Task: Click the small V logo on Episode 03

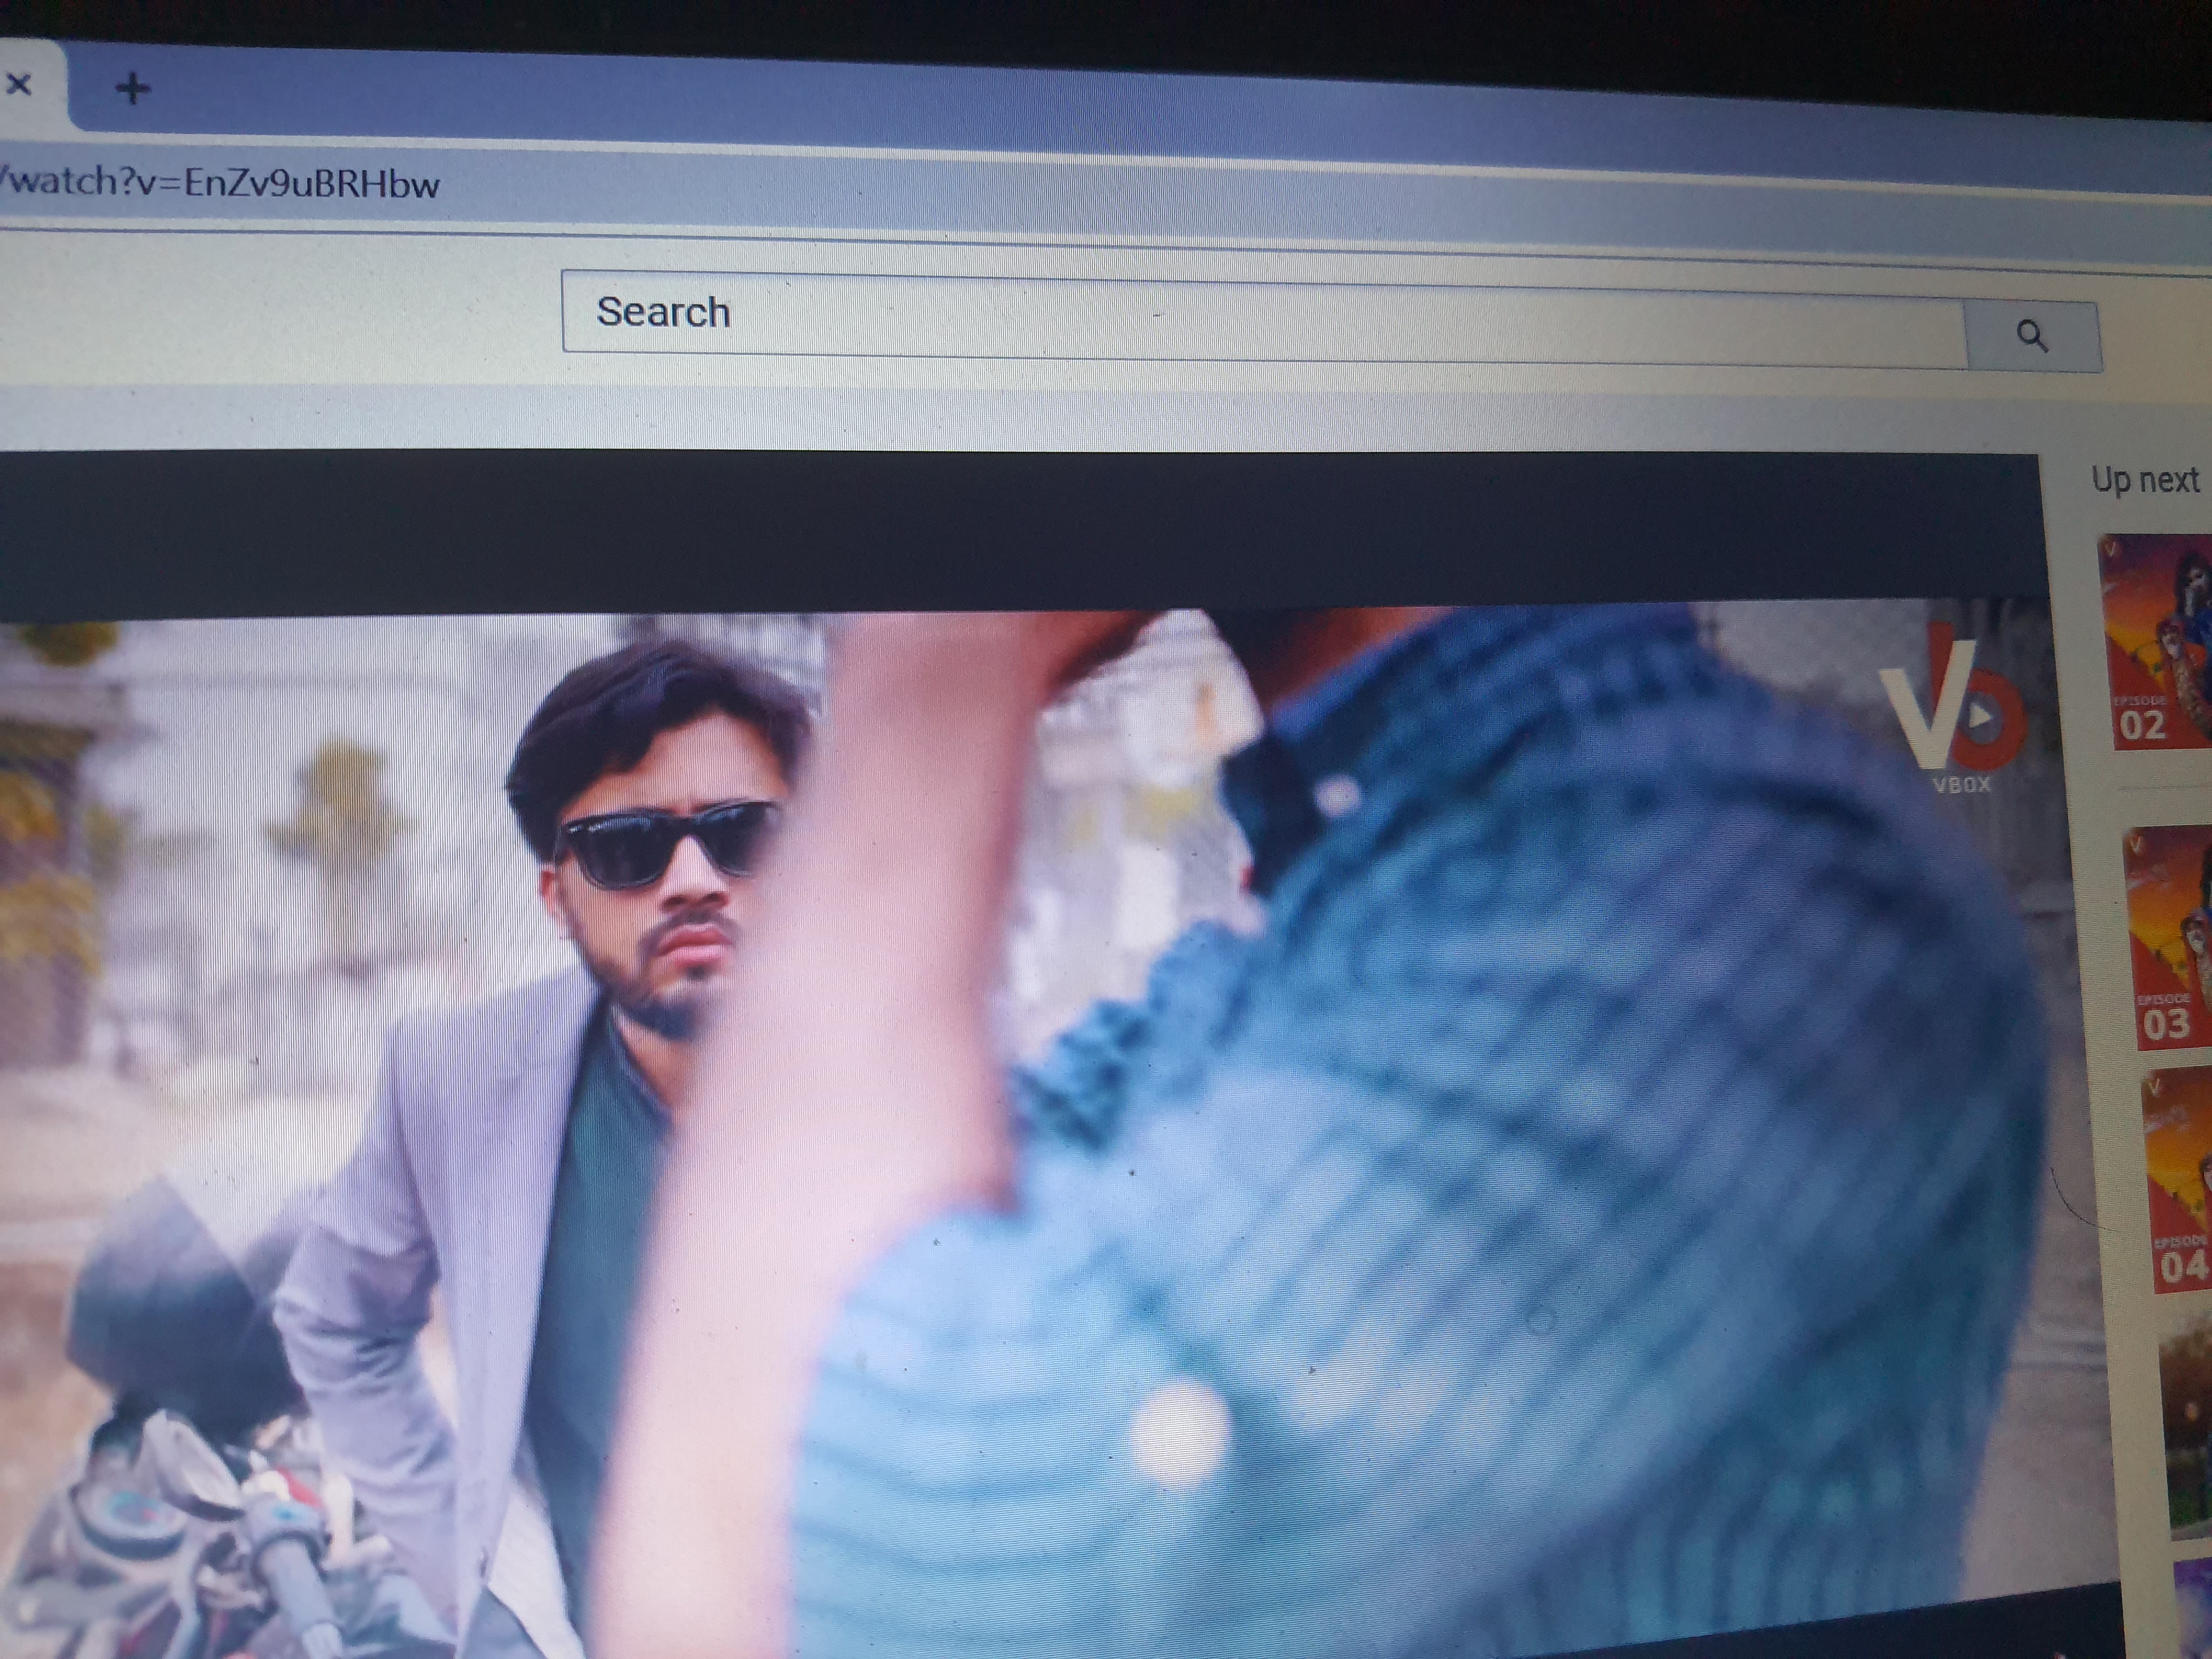Action: tap(2137, 845)
